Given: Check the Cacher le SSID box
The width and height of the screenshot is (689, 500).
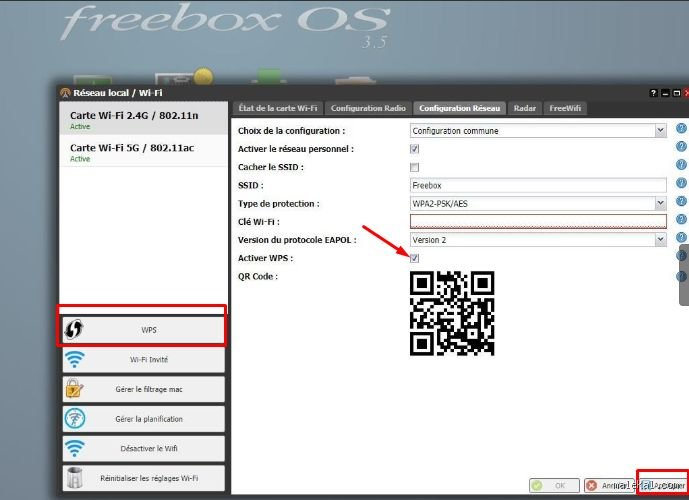Looking at the screenshot, I should pos(414,167).
